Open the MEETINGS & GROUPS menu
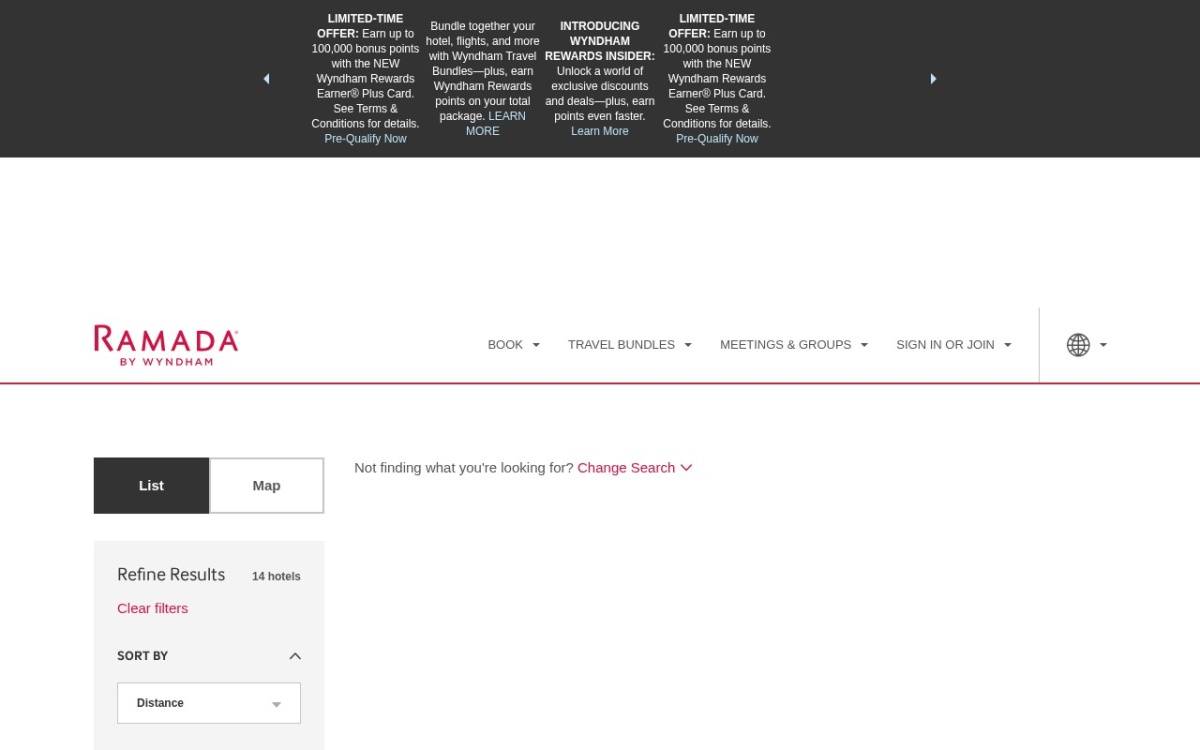The image size is (1200, 750). (x=794, y=345)
